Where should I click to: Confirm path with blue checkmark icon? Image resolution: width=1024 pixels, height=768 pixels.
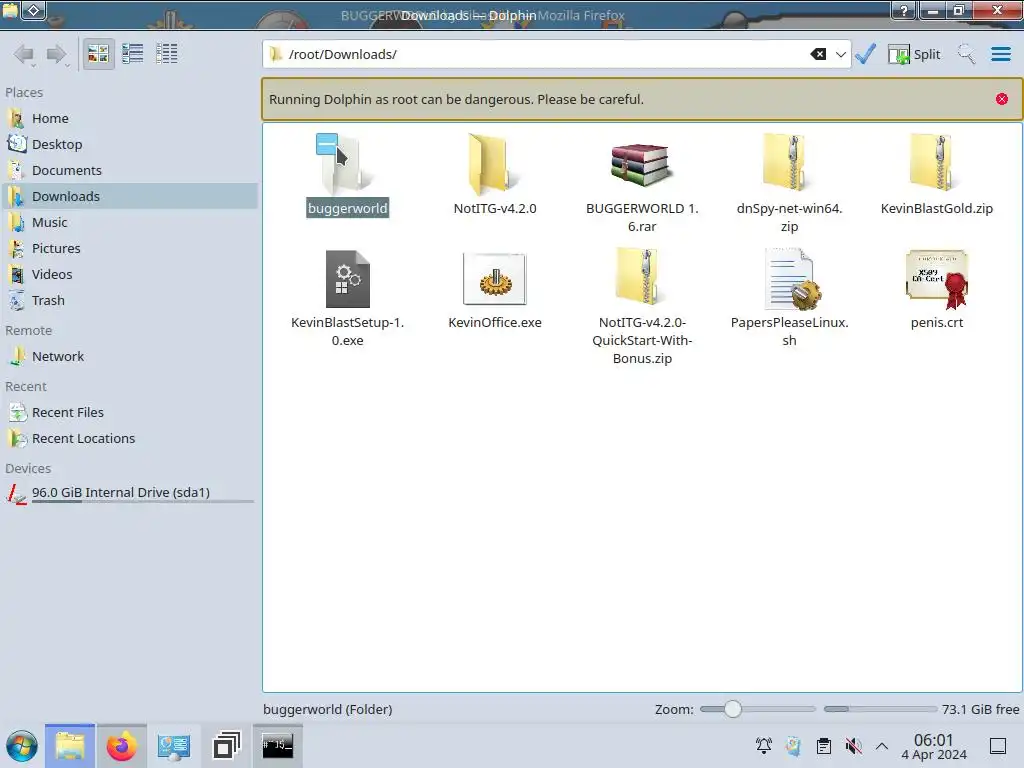tap(866, 54)
